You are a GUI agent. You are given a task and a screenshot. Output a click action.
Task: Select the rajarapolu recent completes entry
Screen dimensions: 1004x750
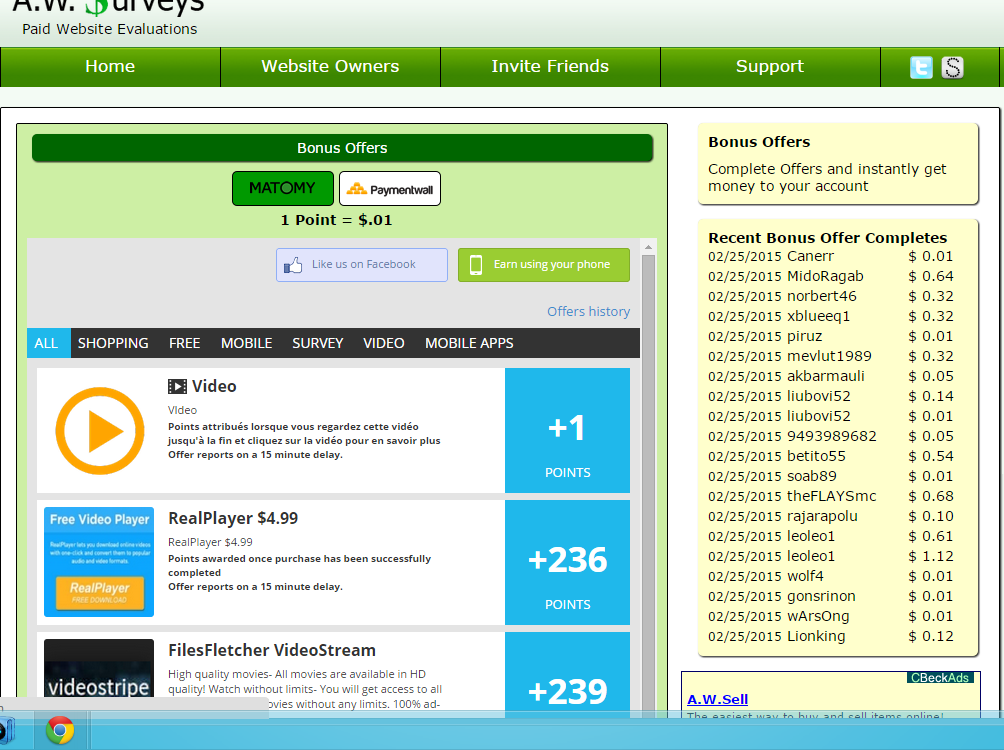[x=831, y=516]
